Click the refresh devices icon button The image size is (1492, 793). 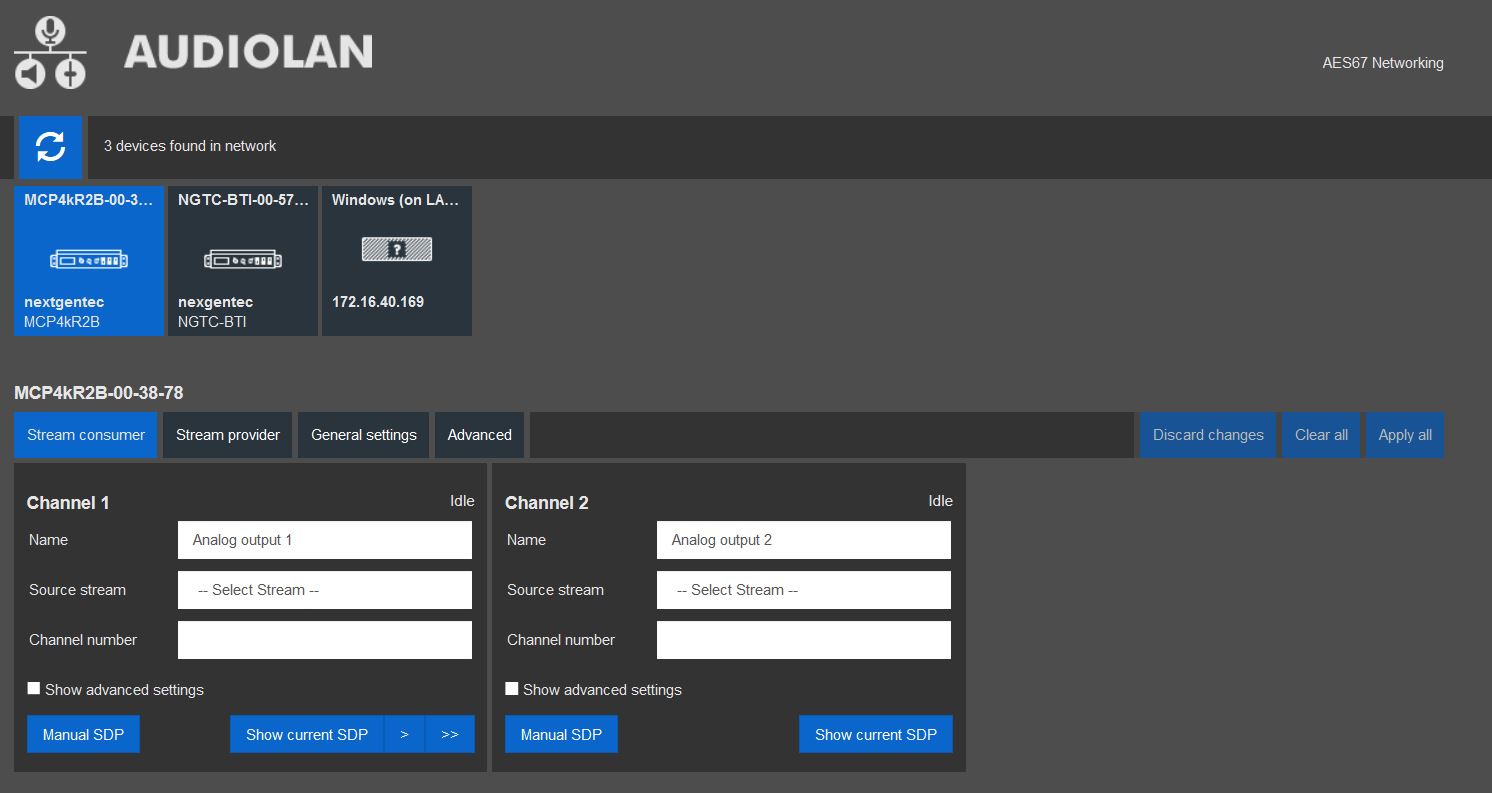click(x=51, y=147)
